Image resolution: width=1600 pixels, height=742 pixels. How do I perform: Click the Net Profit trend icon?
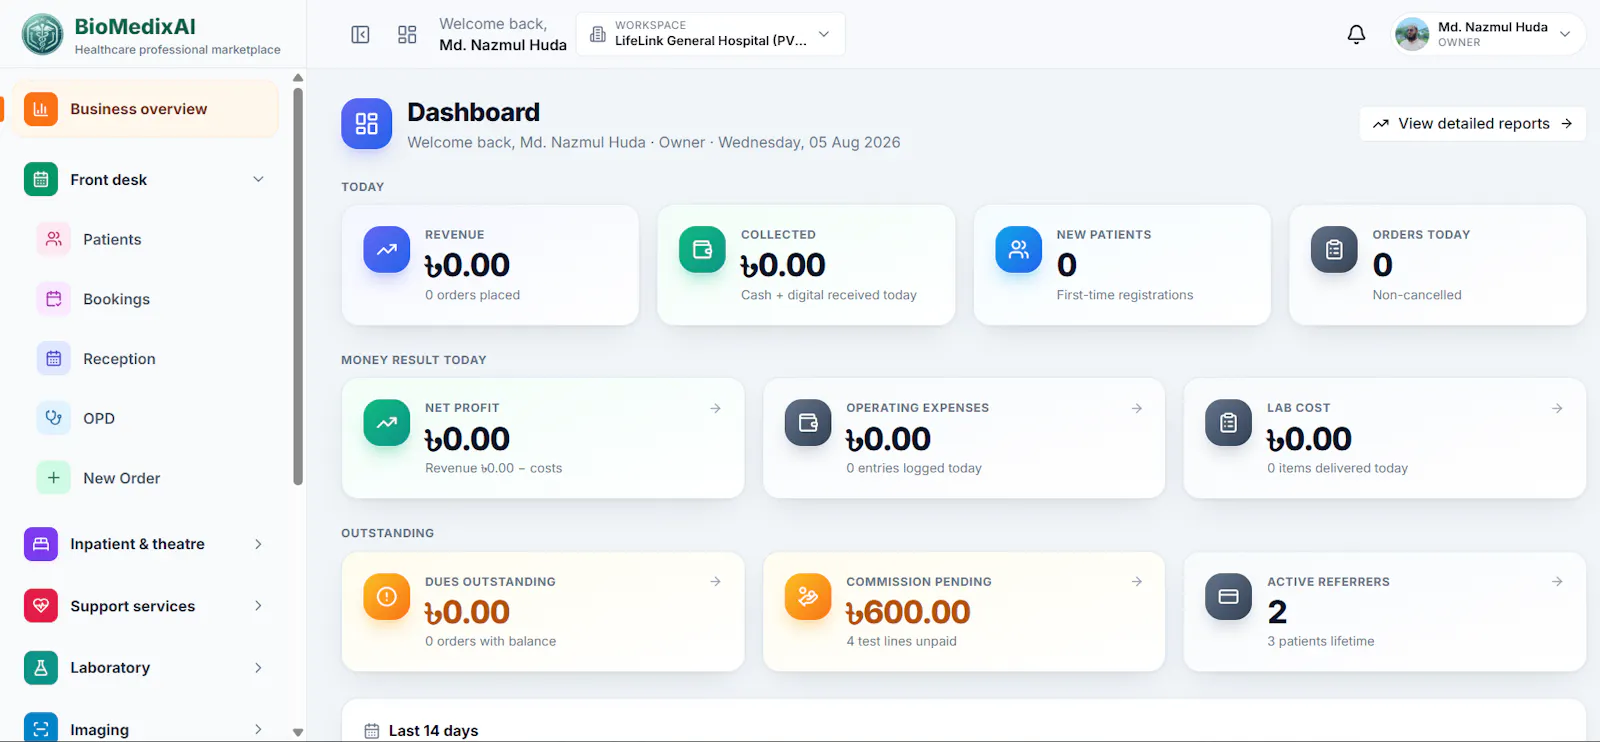[387, 423]
